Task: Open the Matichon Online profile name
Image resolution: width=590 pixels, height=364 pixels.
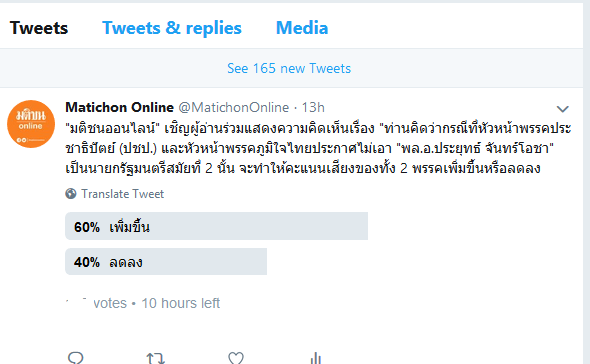Action: tap(119, 107)
